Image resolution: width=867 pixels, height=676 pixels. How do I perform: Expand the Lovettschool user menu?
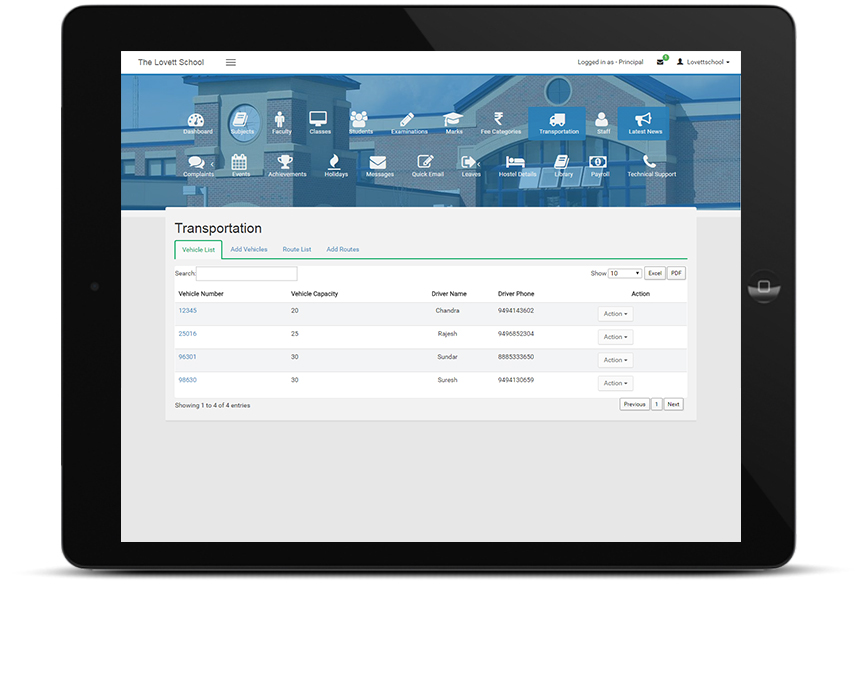703,62
